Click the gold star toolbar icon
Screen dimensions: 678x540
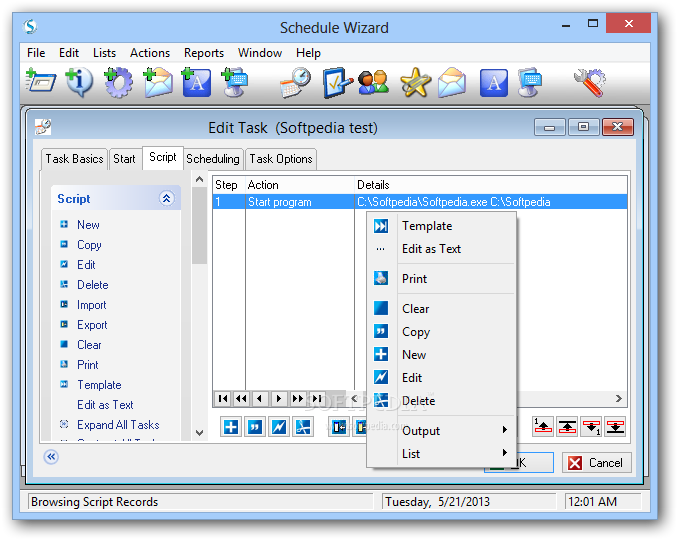pos(415,81)
